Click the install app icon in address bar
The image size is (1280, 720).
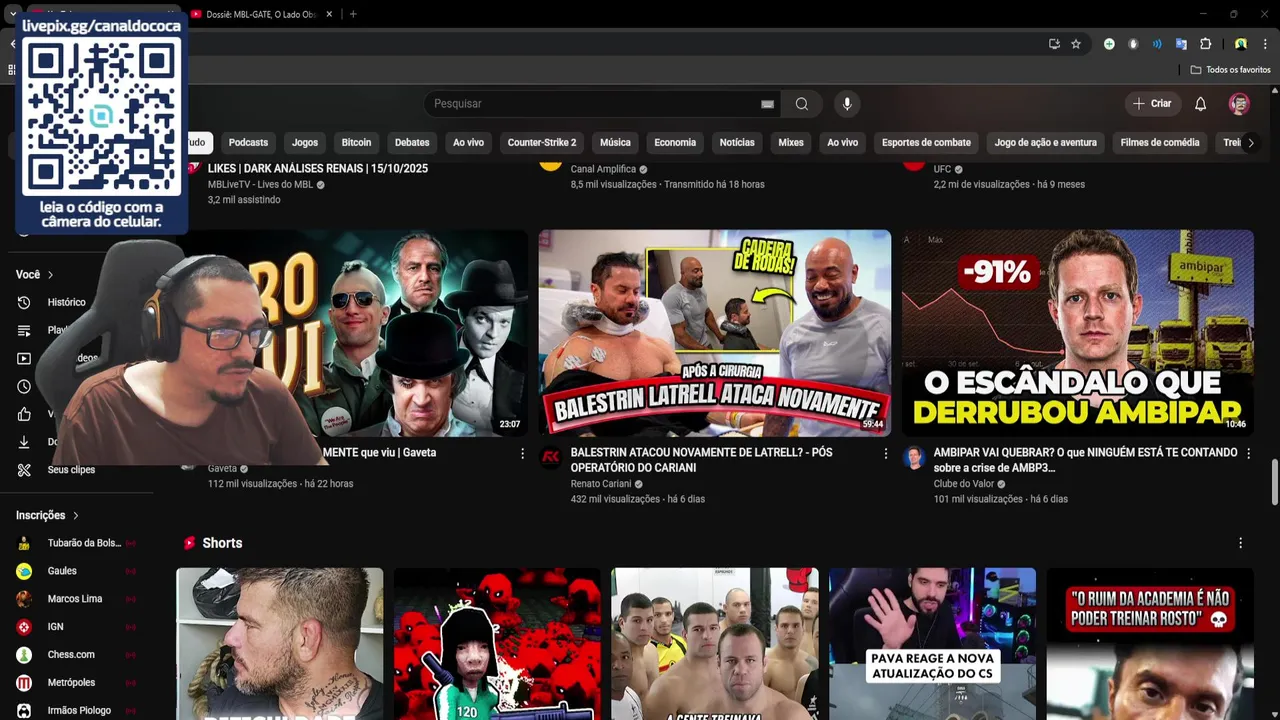[x=1054, y=44]
